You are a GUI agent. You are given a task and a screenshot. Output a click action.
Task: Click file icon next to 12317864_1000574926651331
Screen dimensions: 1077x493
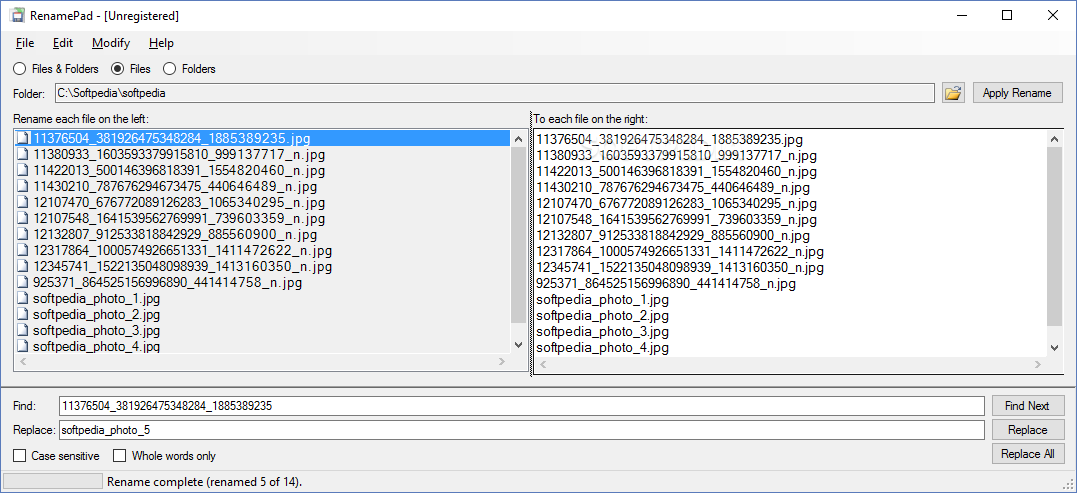pyautogui.click(x=23, y=251)
